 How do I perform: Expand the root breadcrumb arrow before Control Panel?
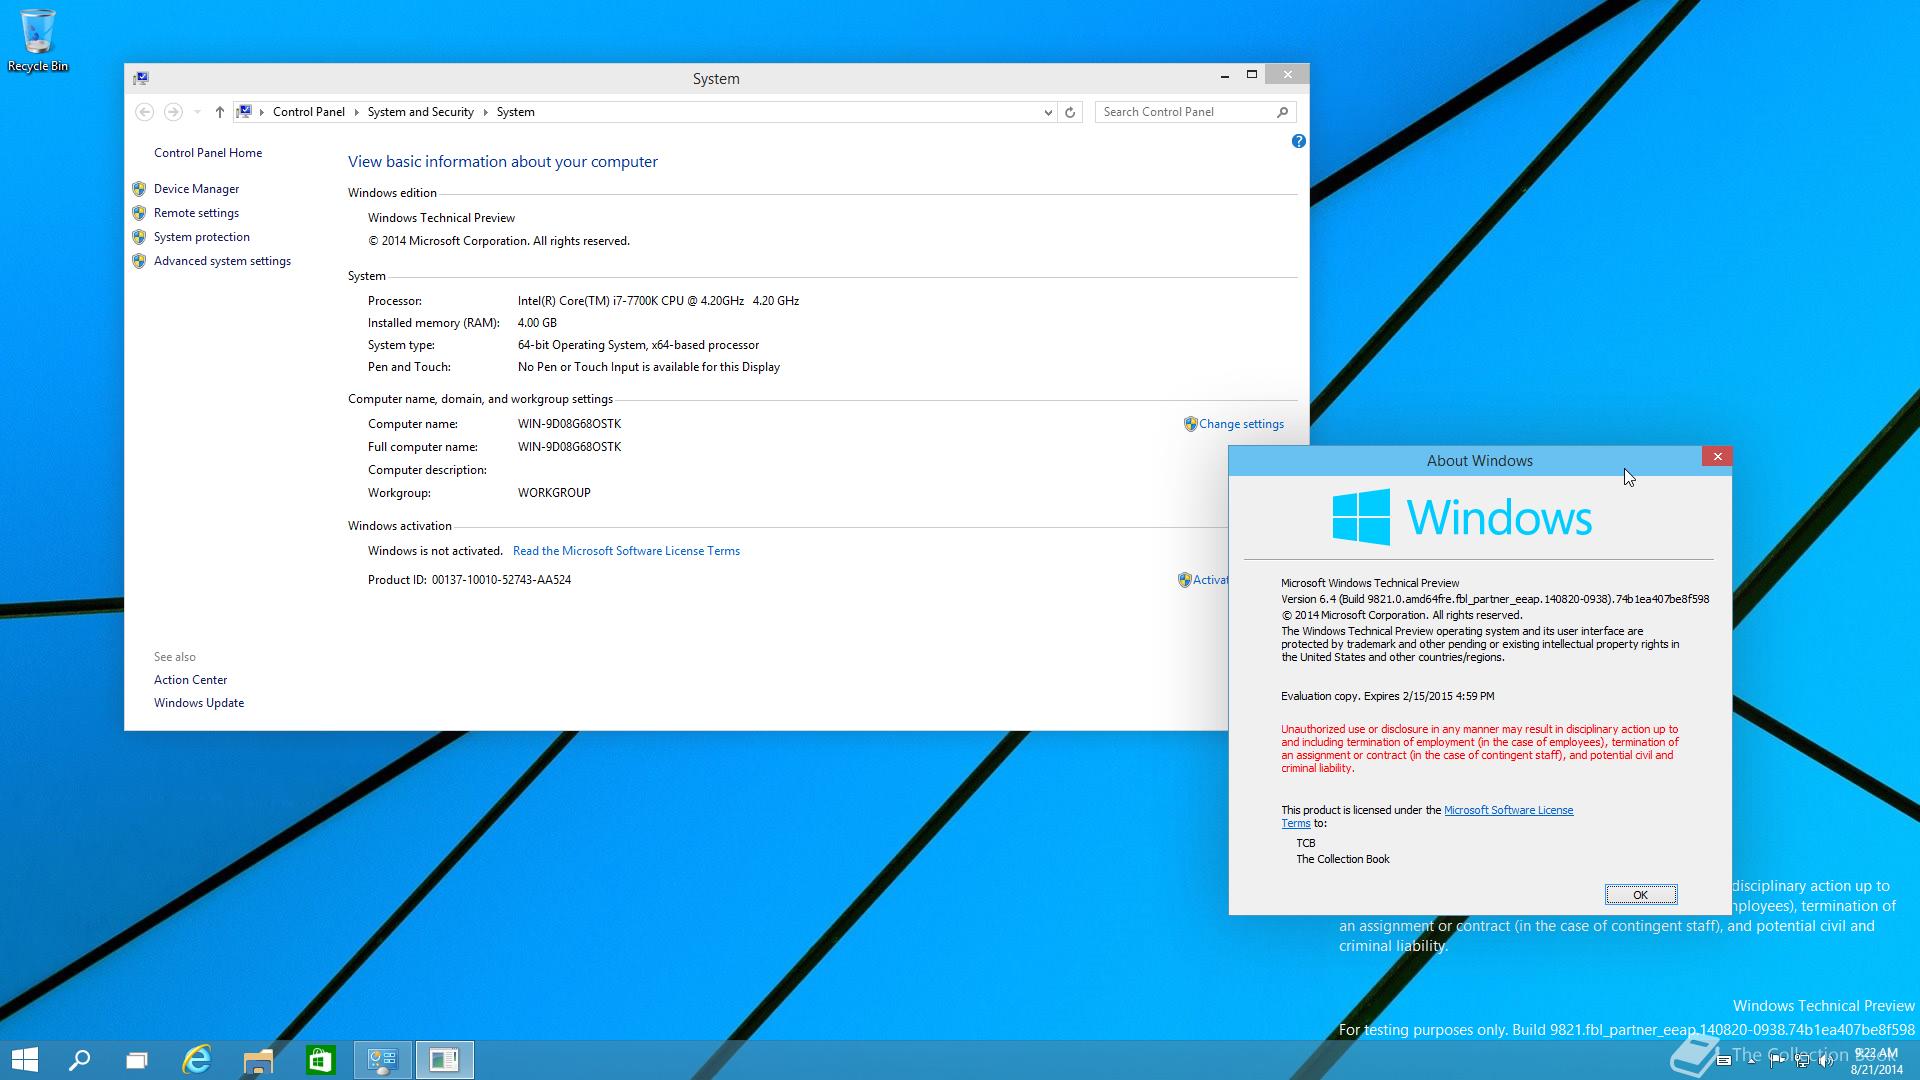[x=262, y=112]
